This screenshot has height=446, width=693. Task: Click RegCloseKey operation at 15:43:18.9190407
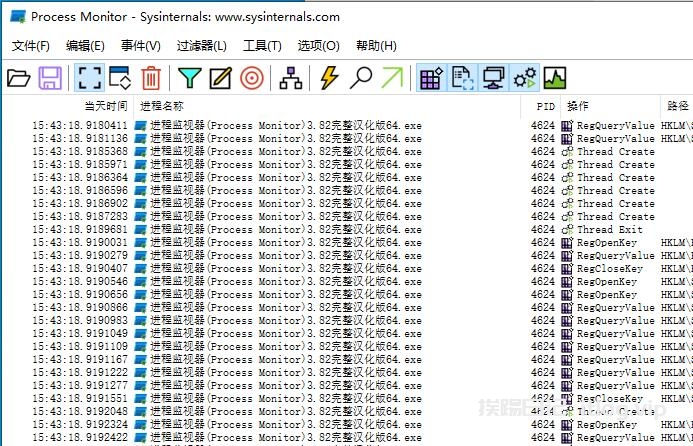(x=609, y=268)
